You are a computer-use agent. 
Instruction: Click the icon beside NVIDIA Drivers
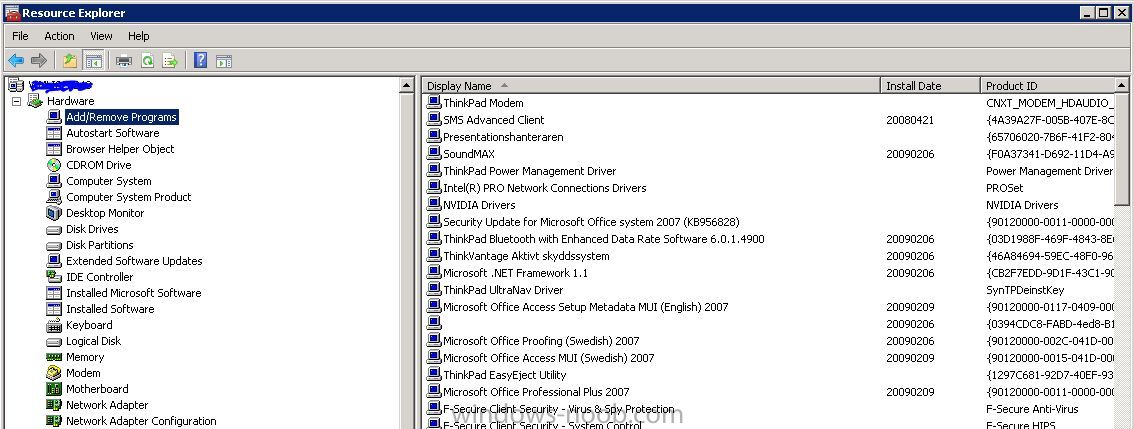point(434,204)
